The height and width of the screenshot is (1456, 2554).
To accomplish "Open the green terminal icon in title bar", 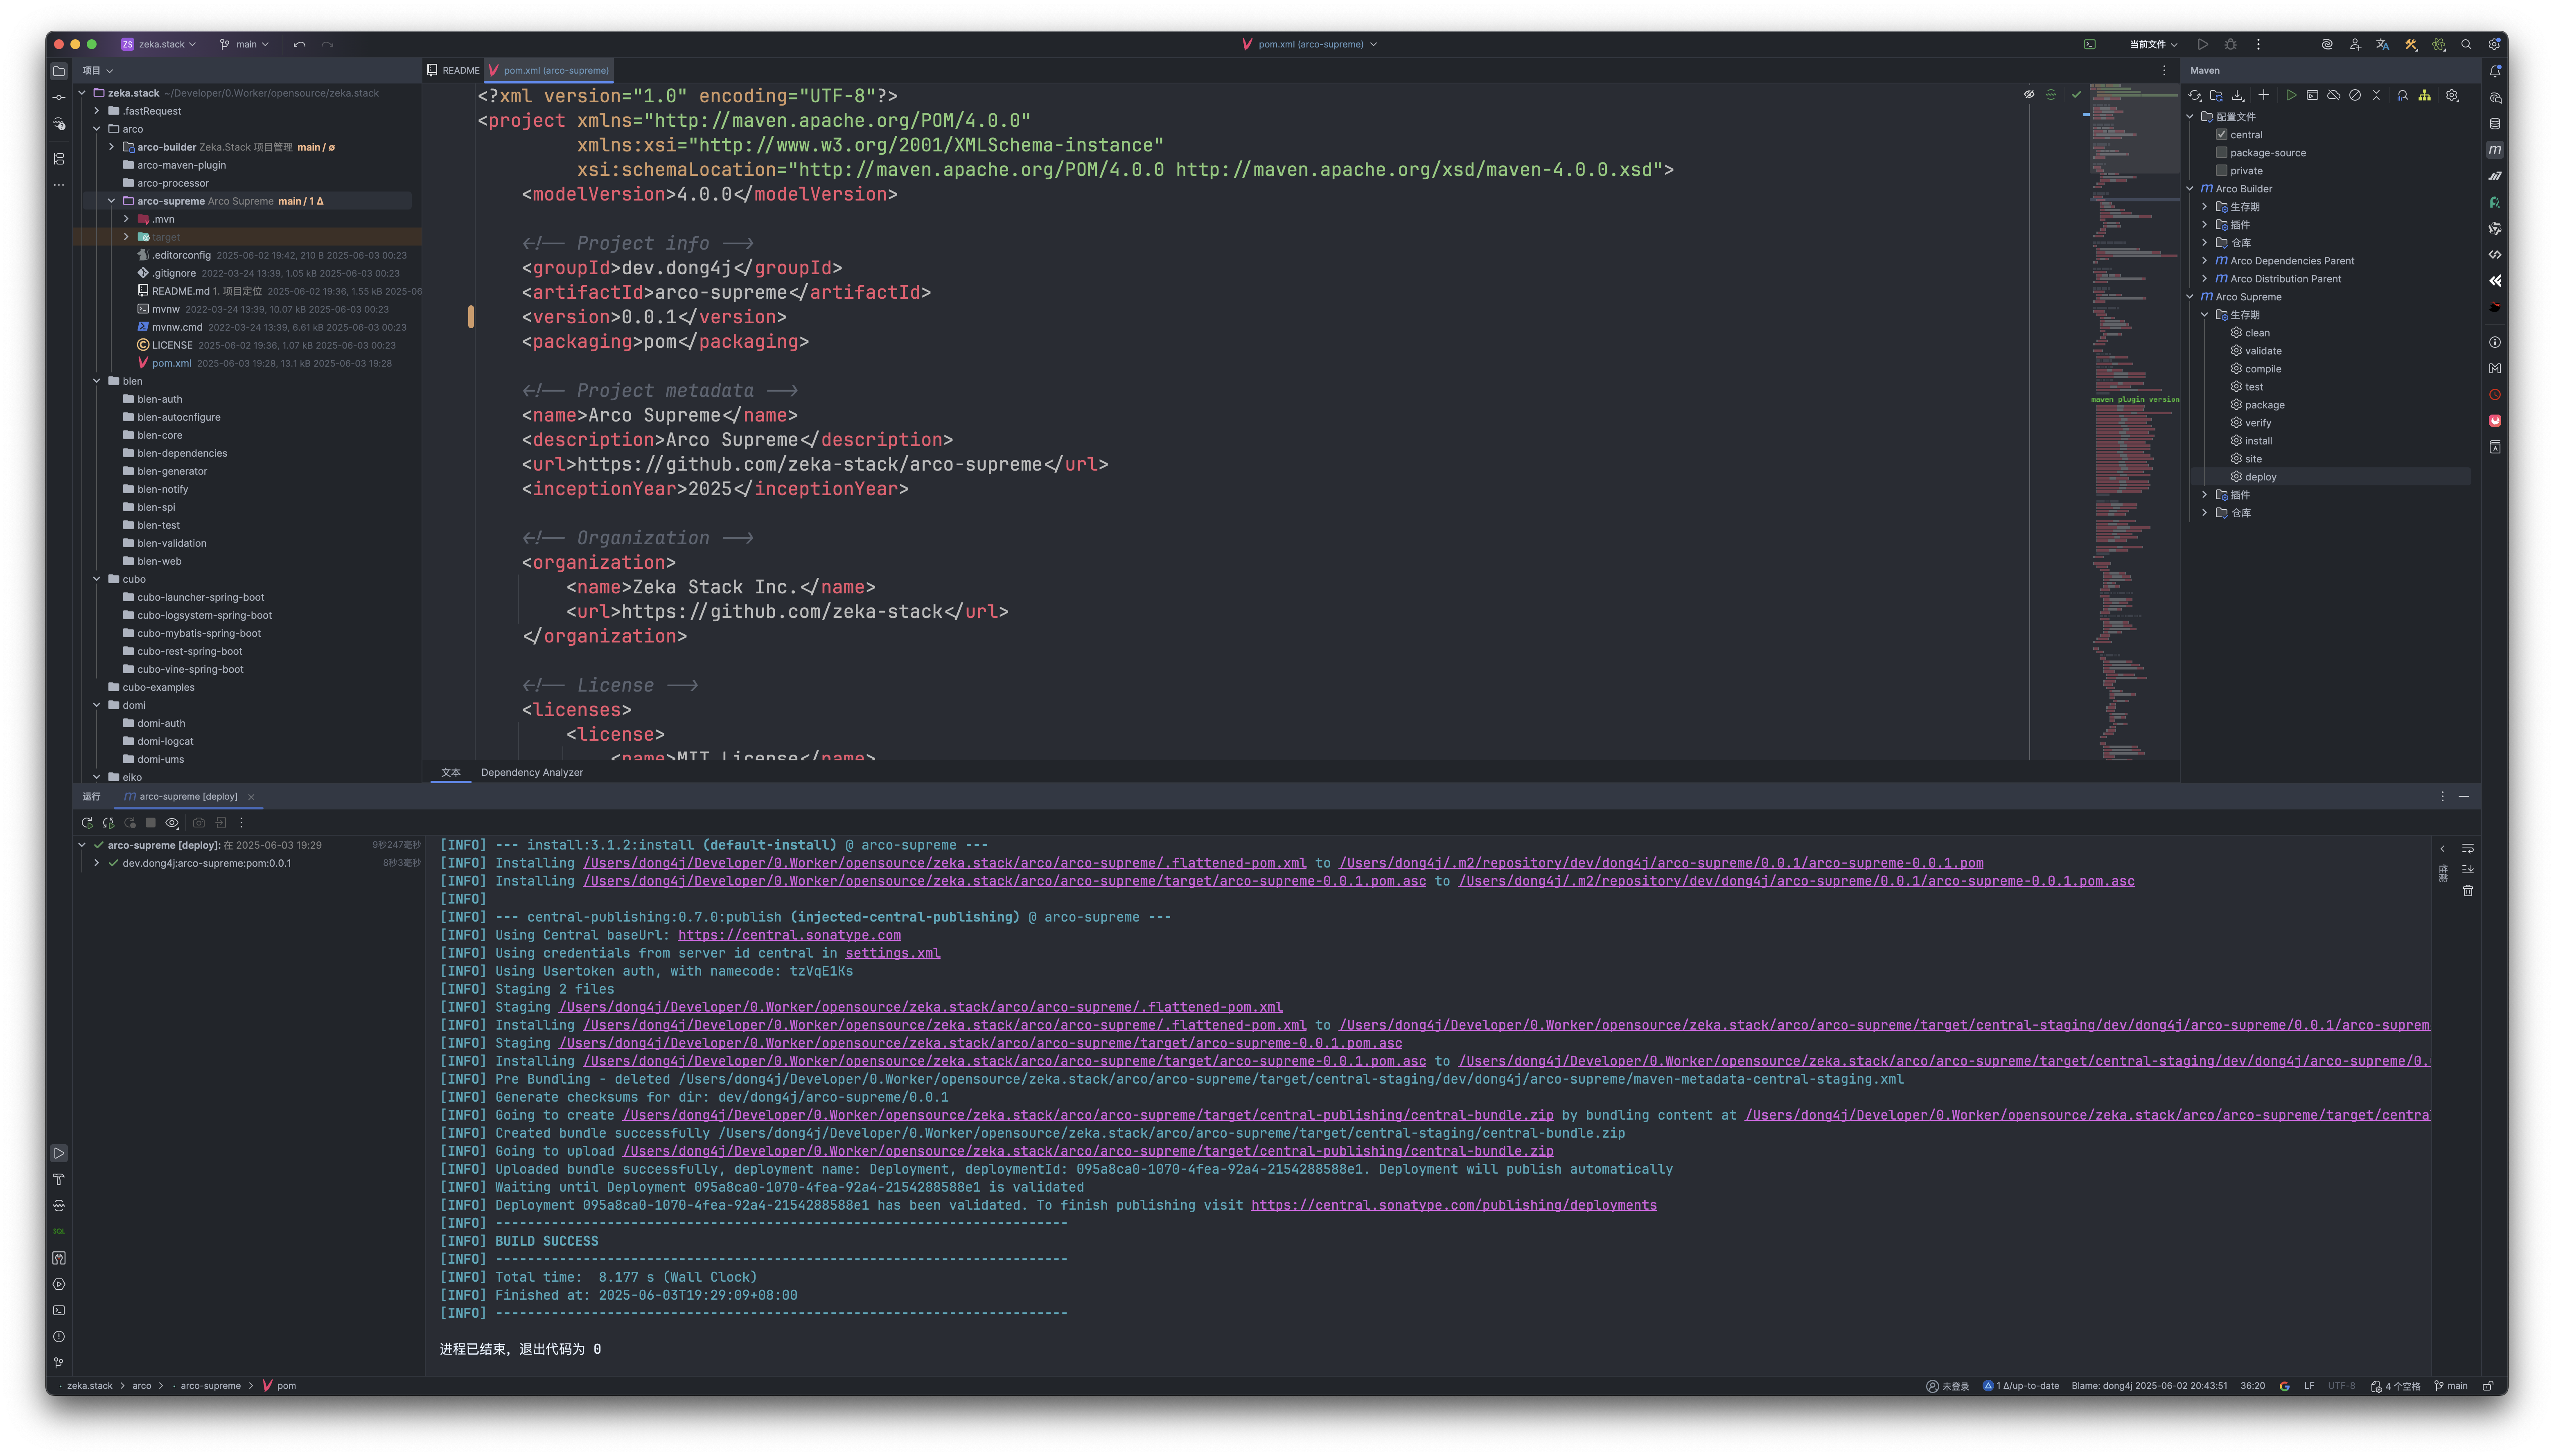I will 2089,44.
